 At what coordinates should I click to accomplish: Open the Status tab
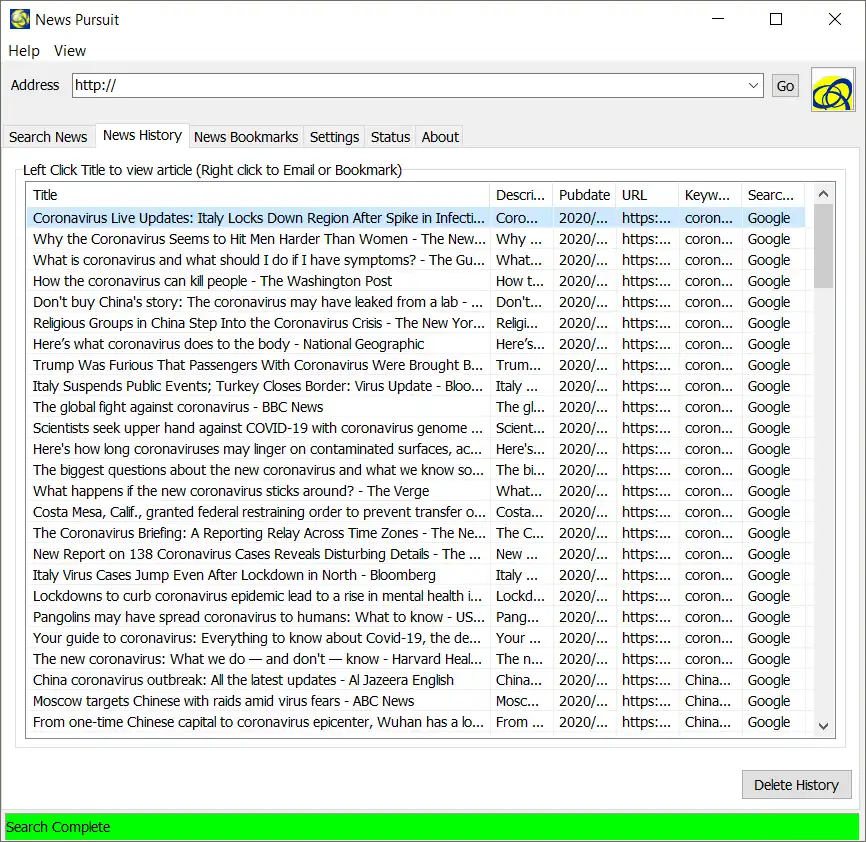click(390, 137)
